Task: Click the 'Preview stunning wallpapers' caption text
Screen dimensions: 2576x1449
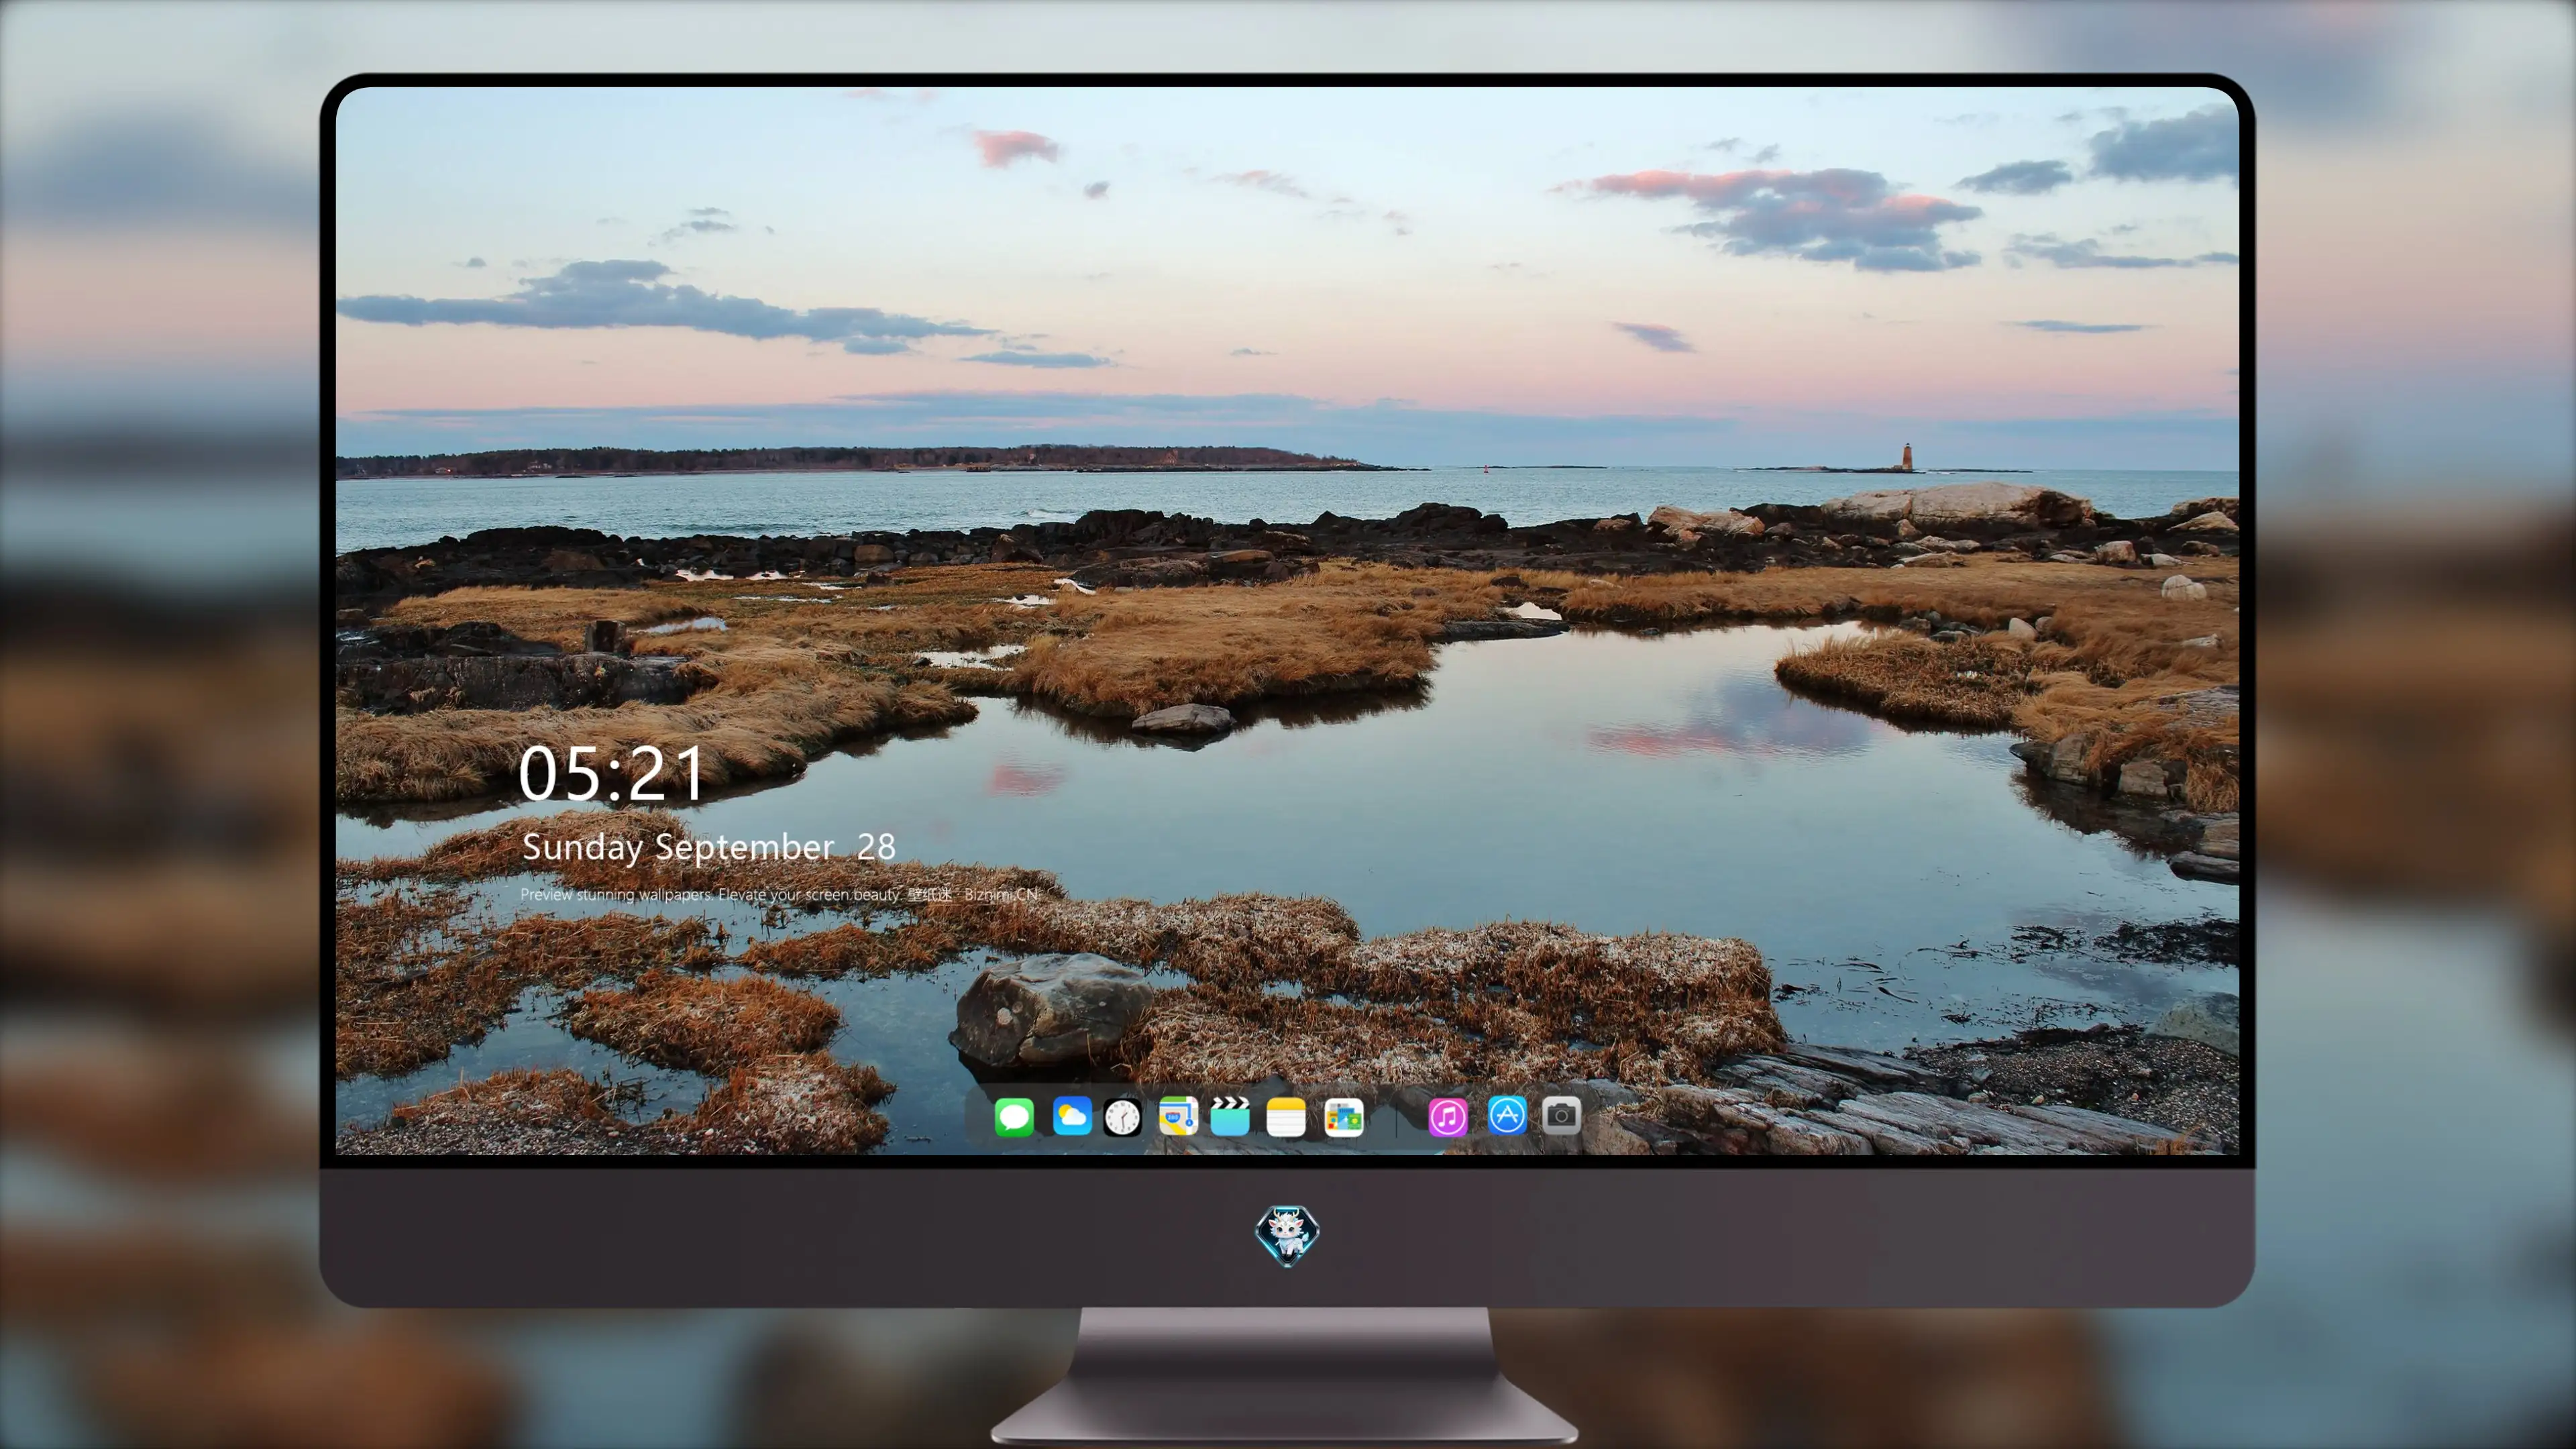Action: 779,894
